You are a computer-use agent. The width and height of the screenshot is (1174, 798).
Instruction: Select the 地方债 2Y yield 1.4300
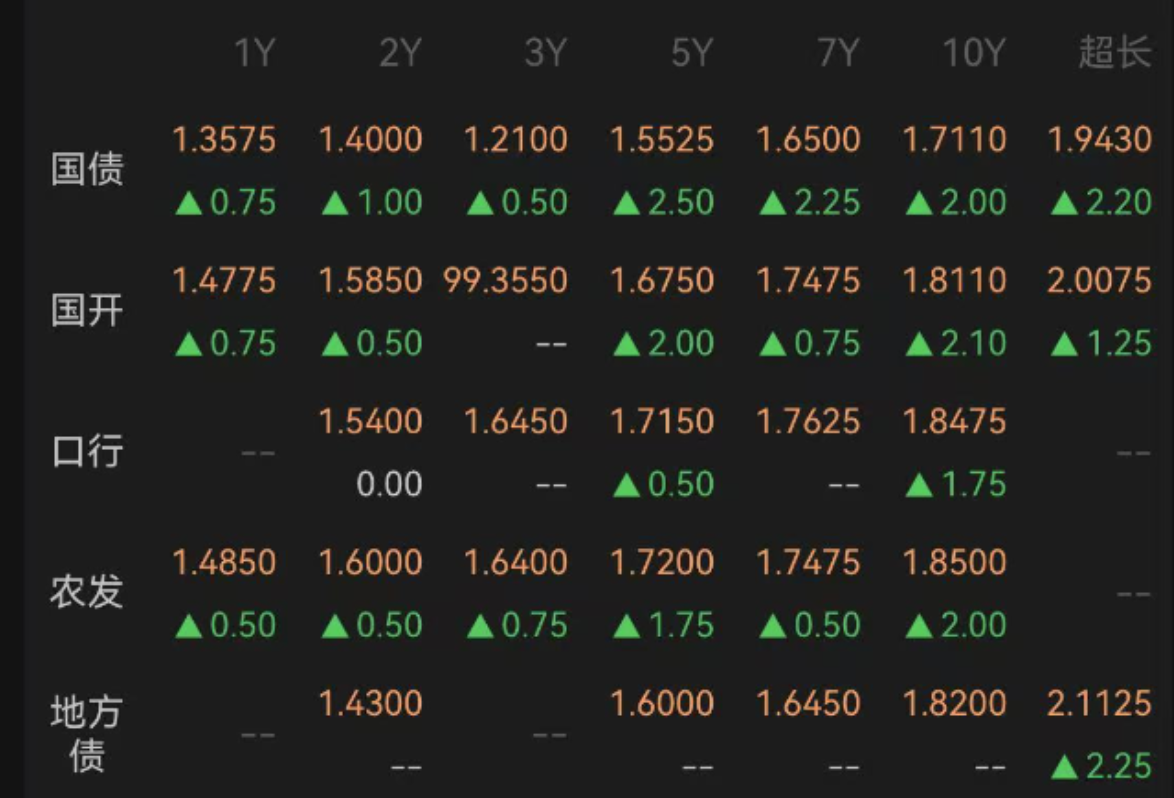(370, 703)
